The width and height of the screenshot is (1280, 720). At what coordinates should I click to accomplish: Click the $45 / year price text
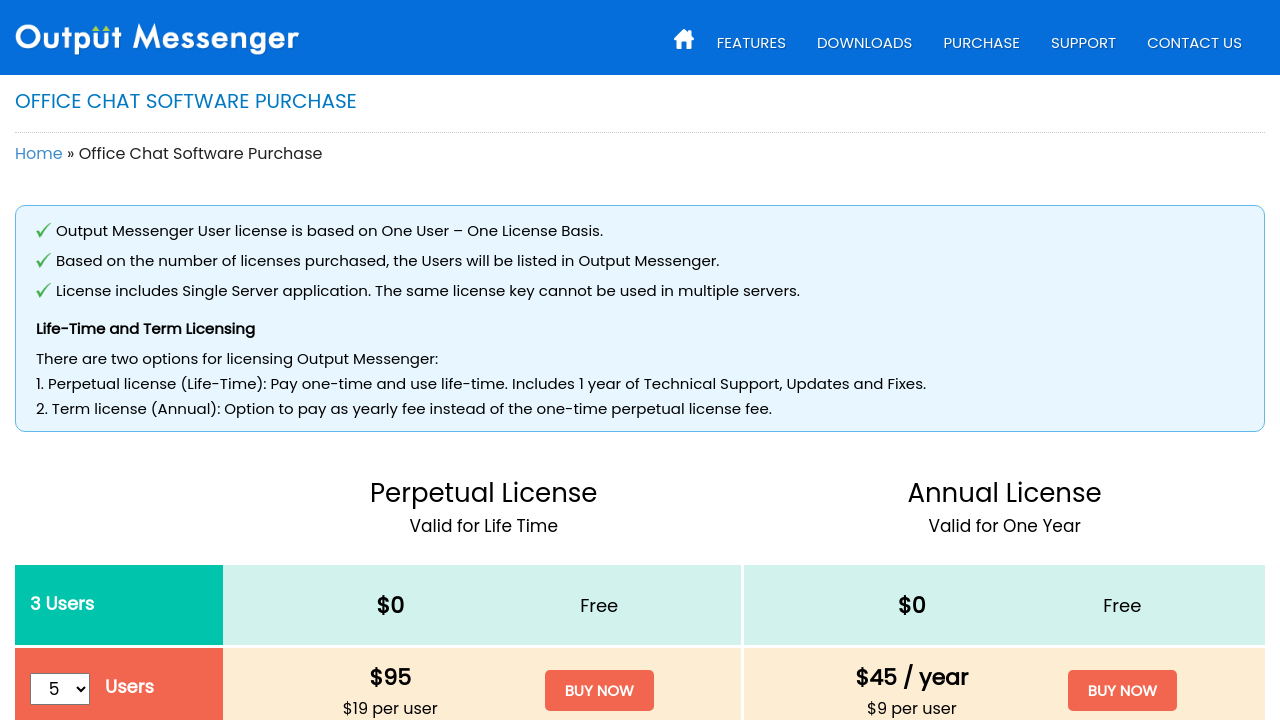pyautogui.click(x=911, y=677)
